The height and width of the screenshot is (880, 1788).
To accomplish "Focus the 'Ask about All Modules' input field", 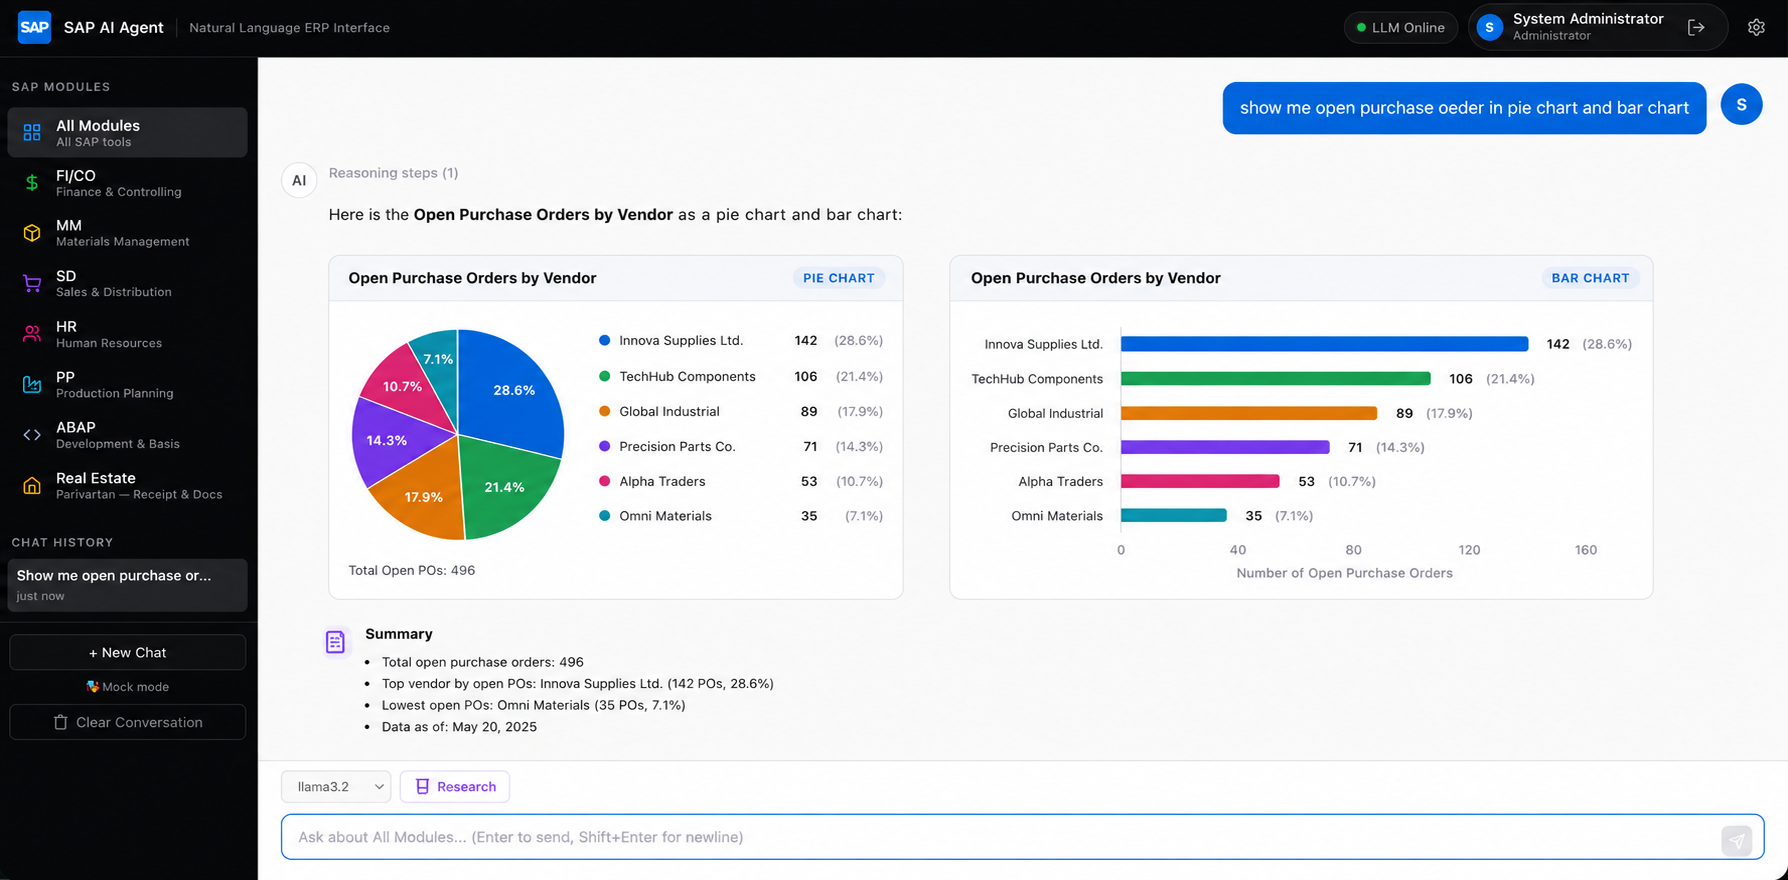I will point(1022,837).
